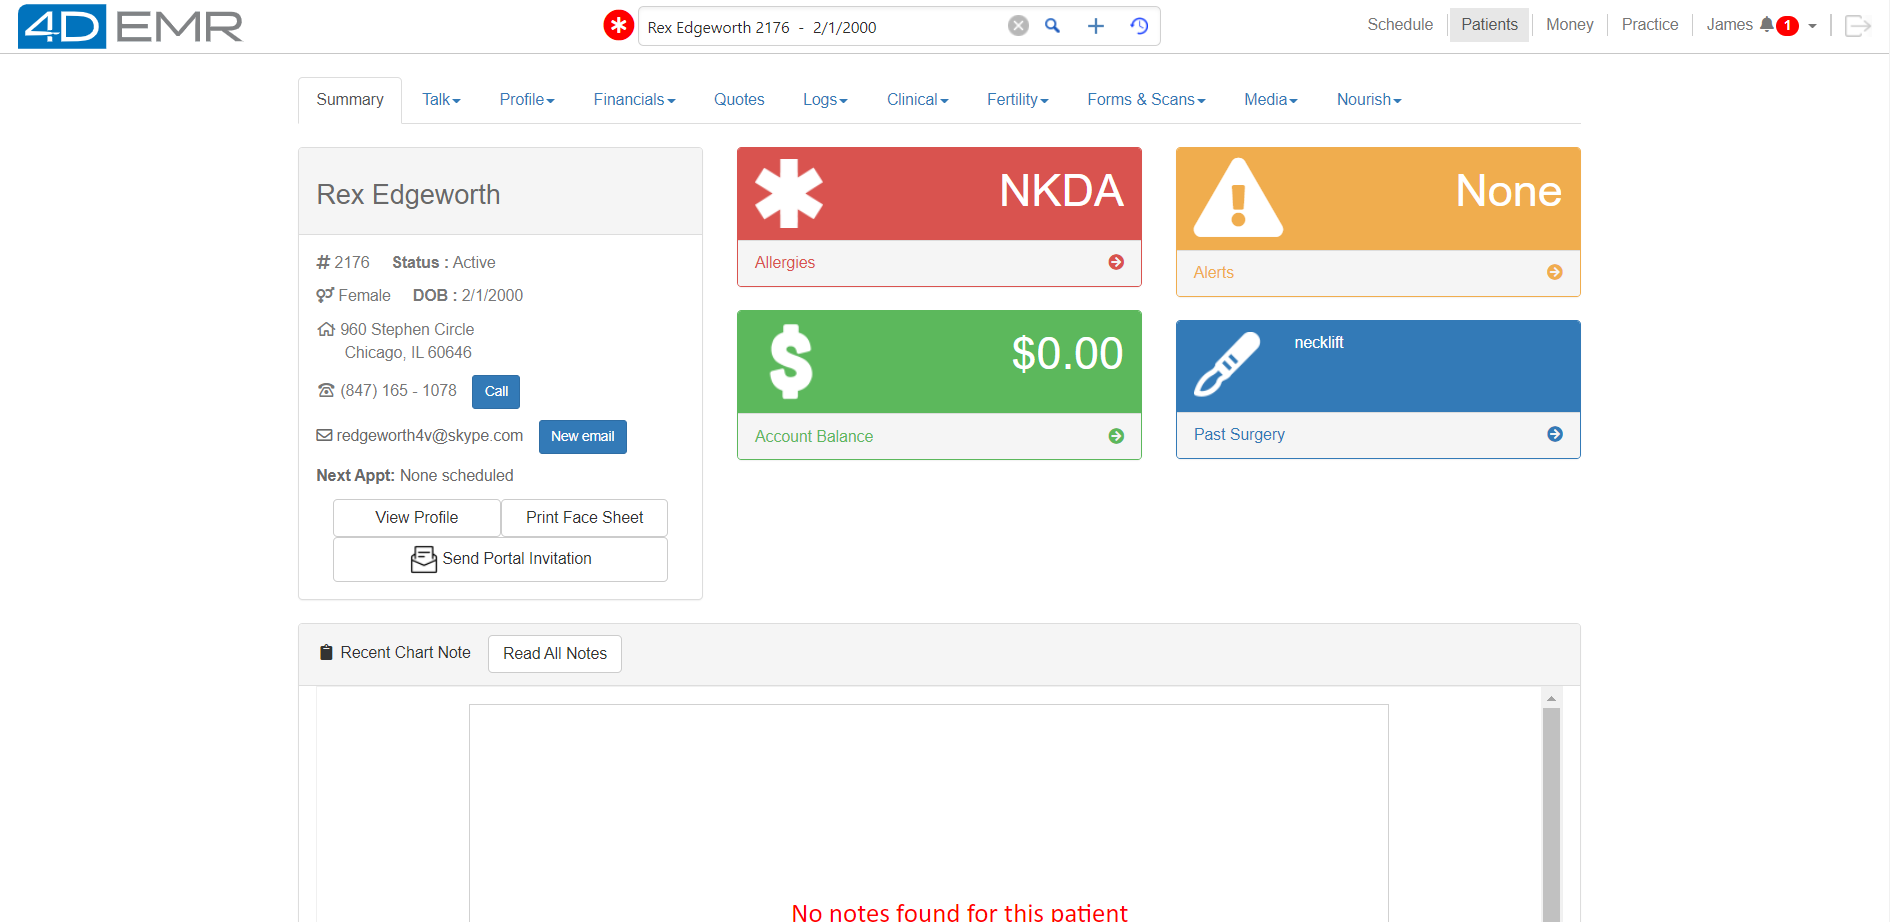Open the Alerts details arrow on the None card

1554,271
